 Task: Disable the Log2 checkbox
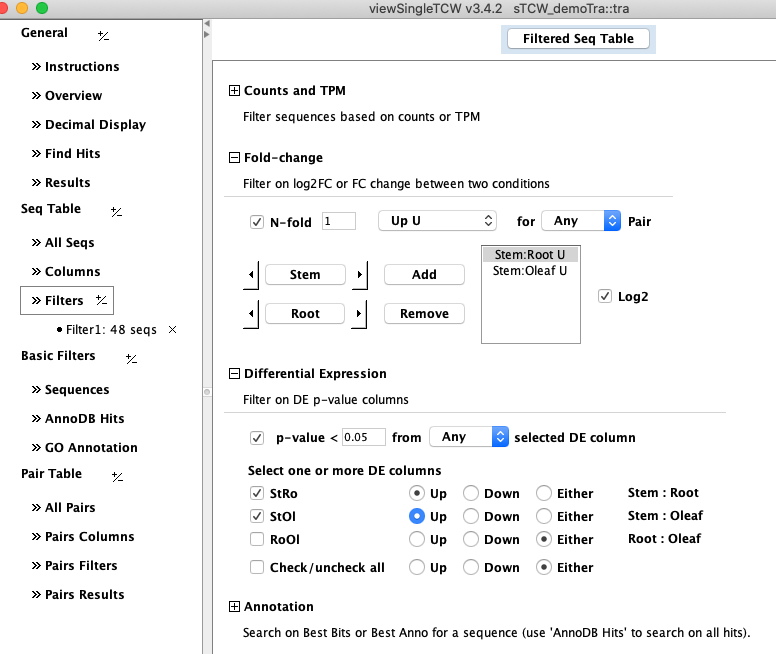(x=604, y=297)
